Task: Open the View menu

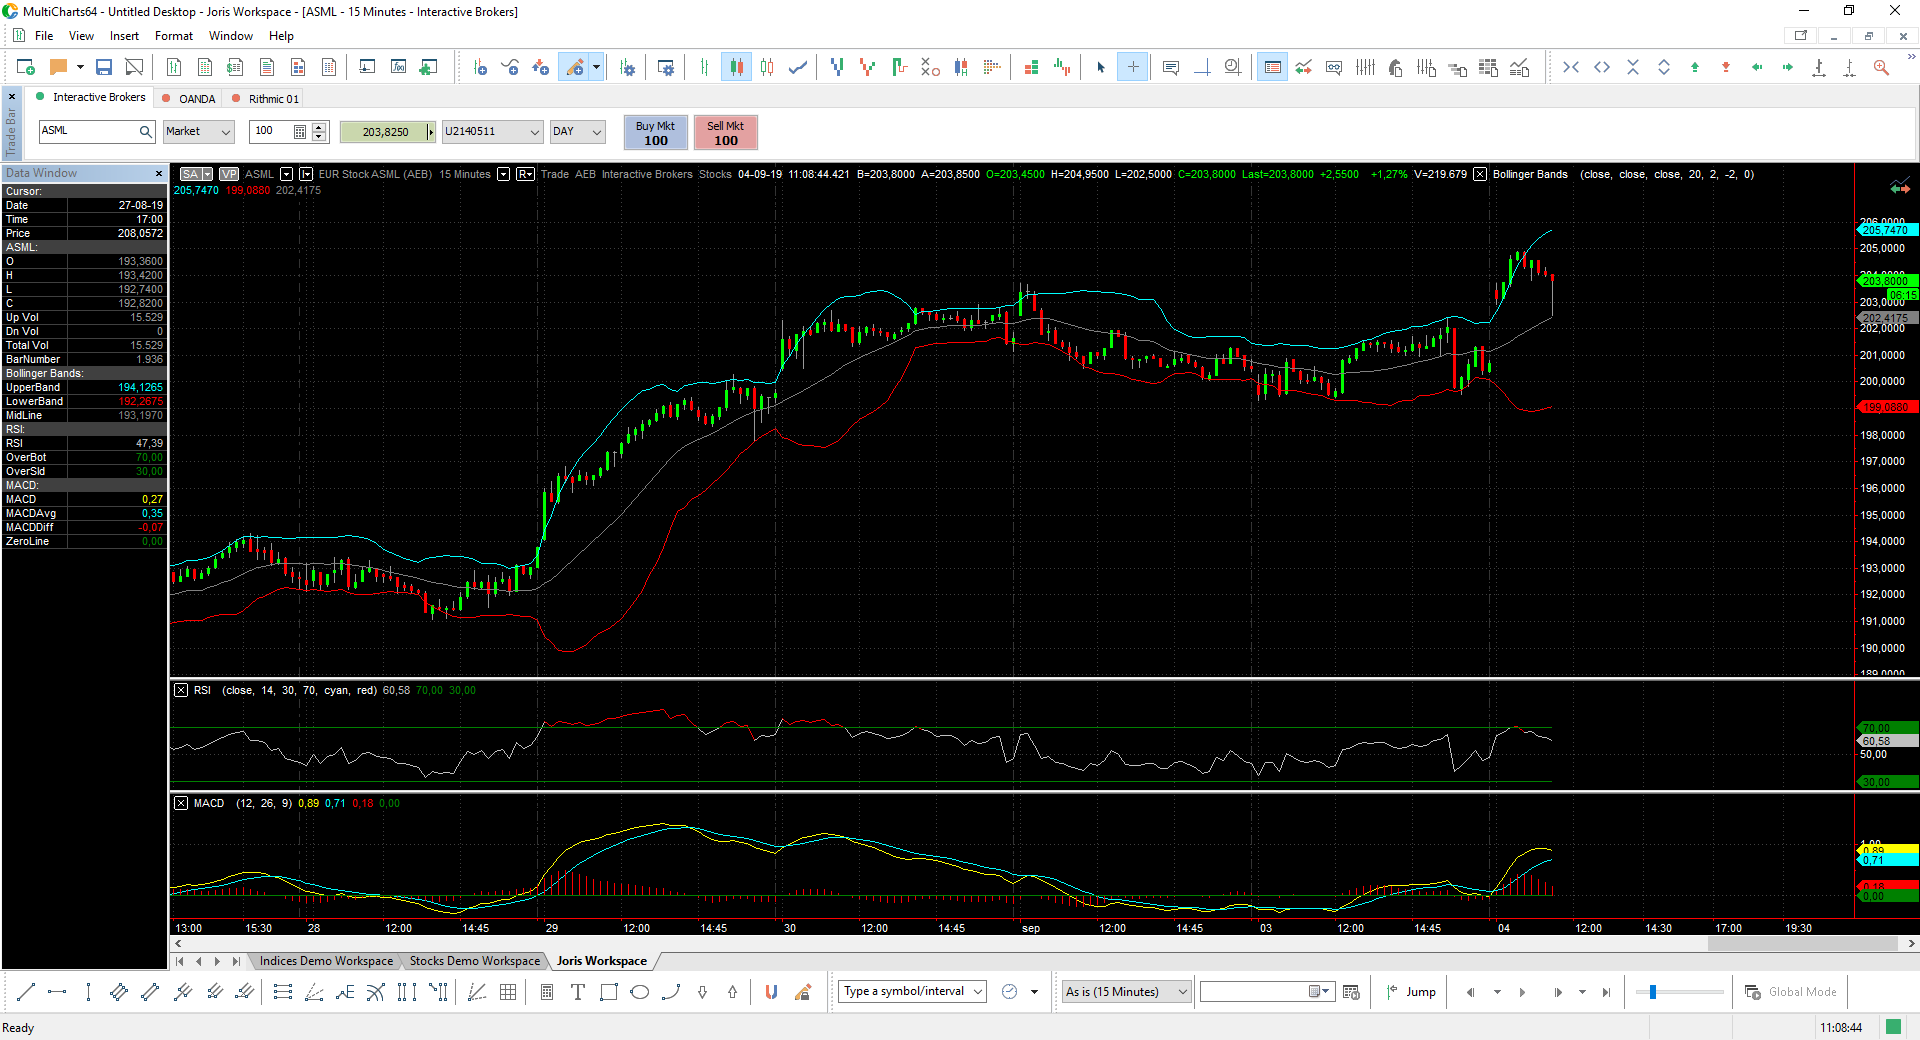Action: click(81, 36)
